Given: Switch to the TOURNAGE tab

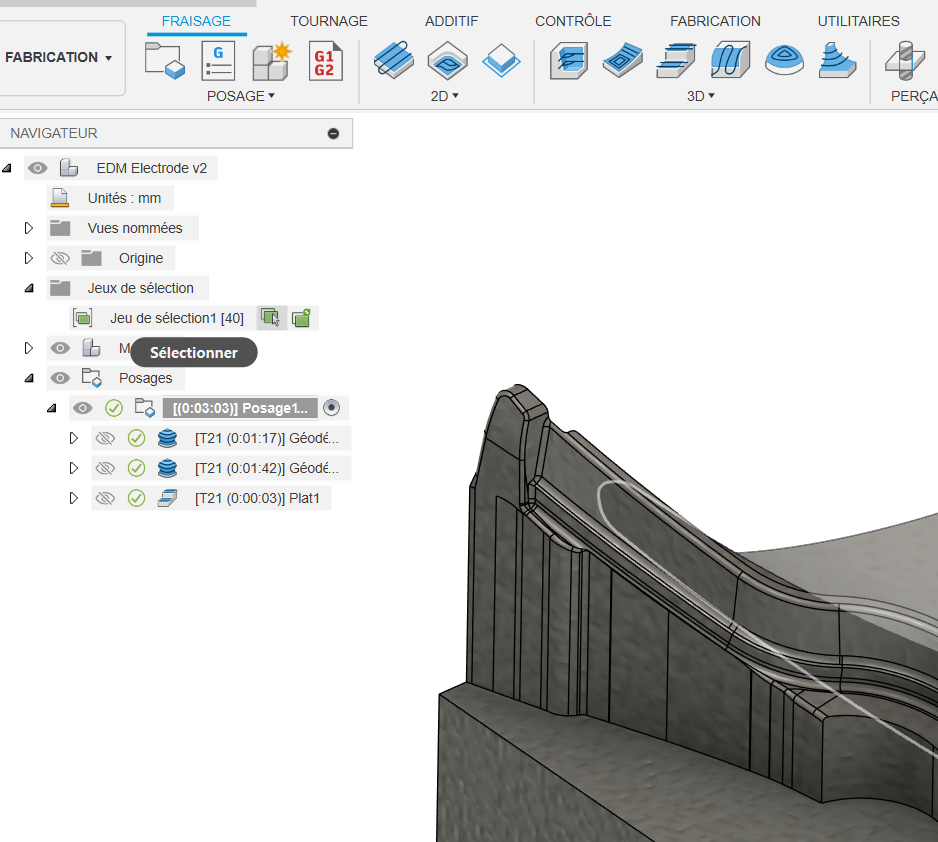Looking at the screenshot, I should tap(329, 21).
